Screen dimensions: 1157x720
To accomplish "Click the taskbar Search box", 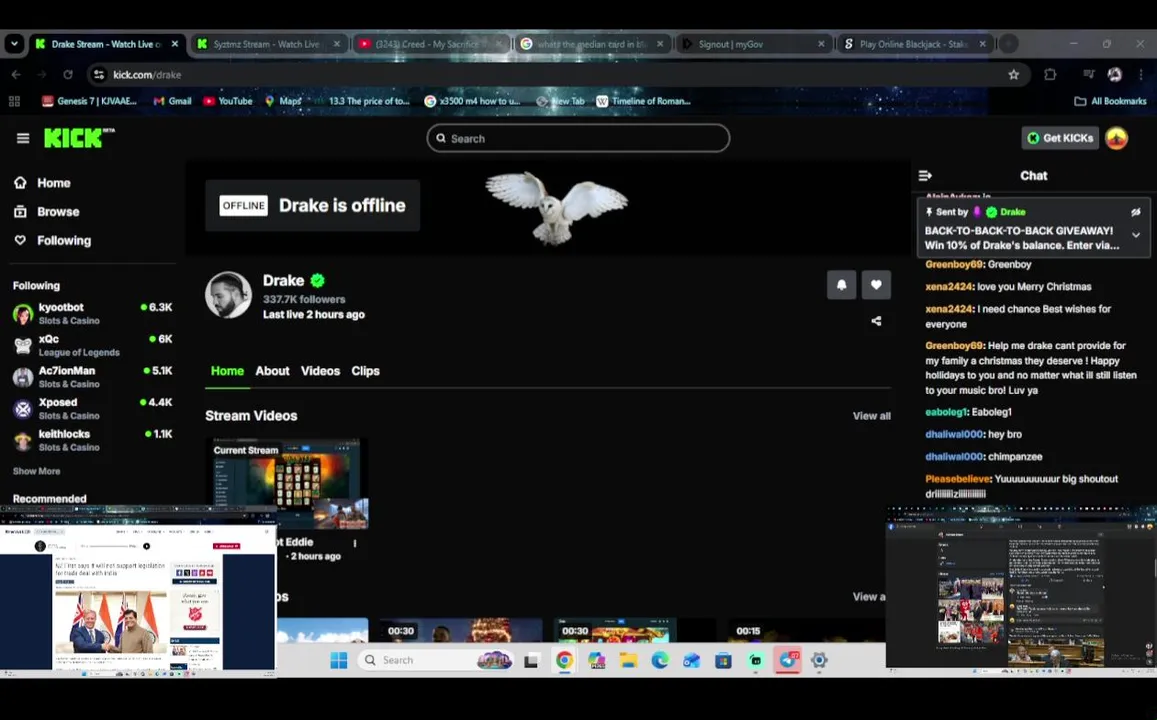I will point(437,660).
